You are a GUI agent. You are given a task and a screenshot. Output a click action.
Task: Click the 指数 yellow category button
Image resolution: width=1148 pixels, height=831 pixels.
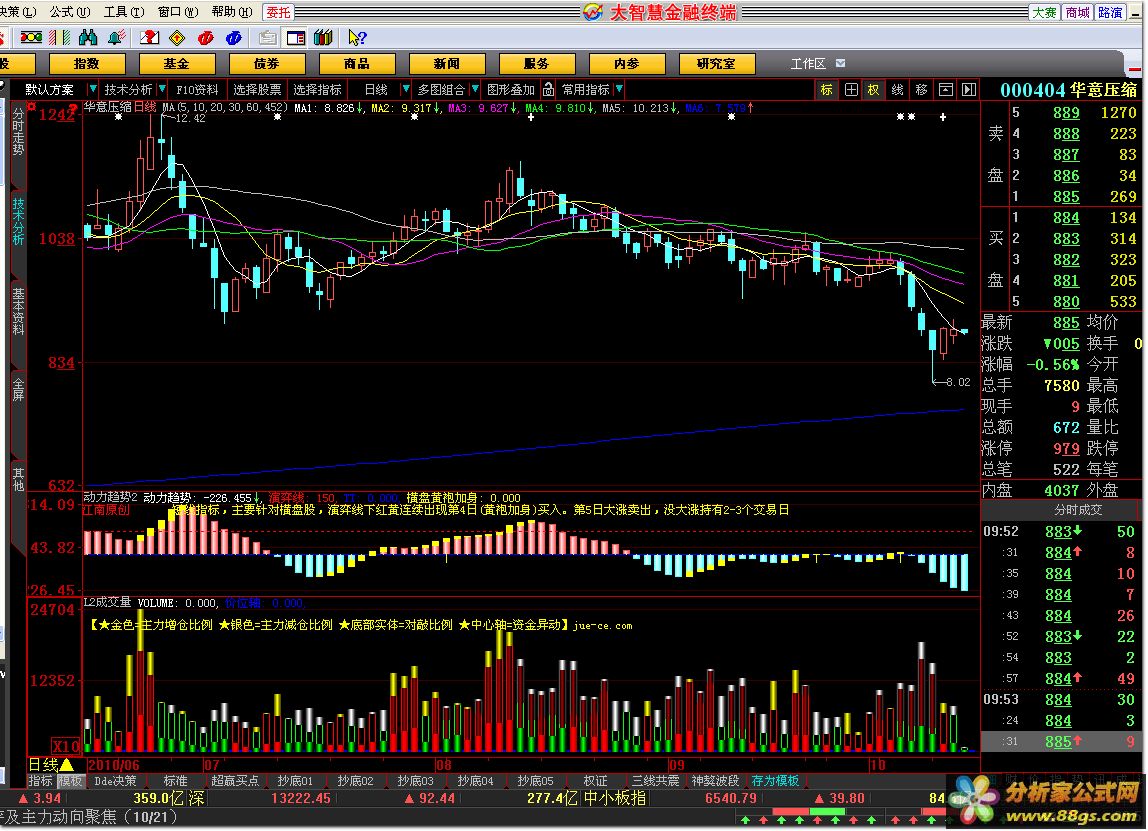point(87,64)
